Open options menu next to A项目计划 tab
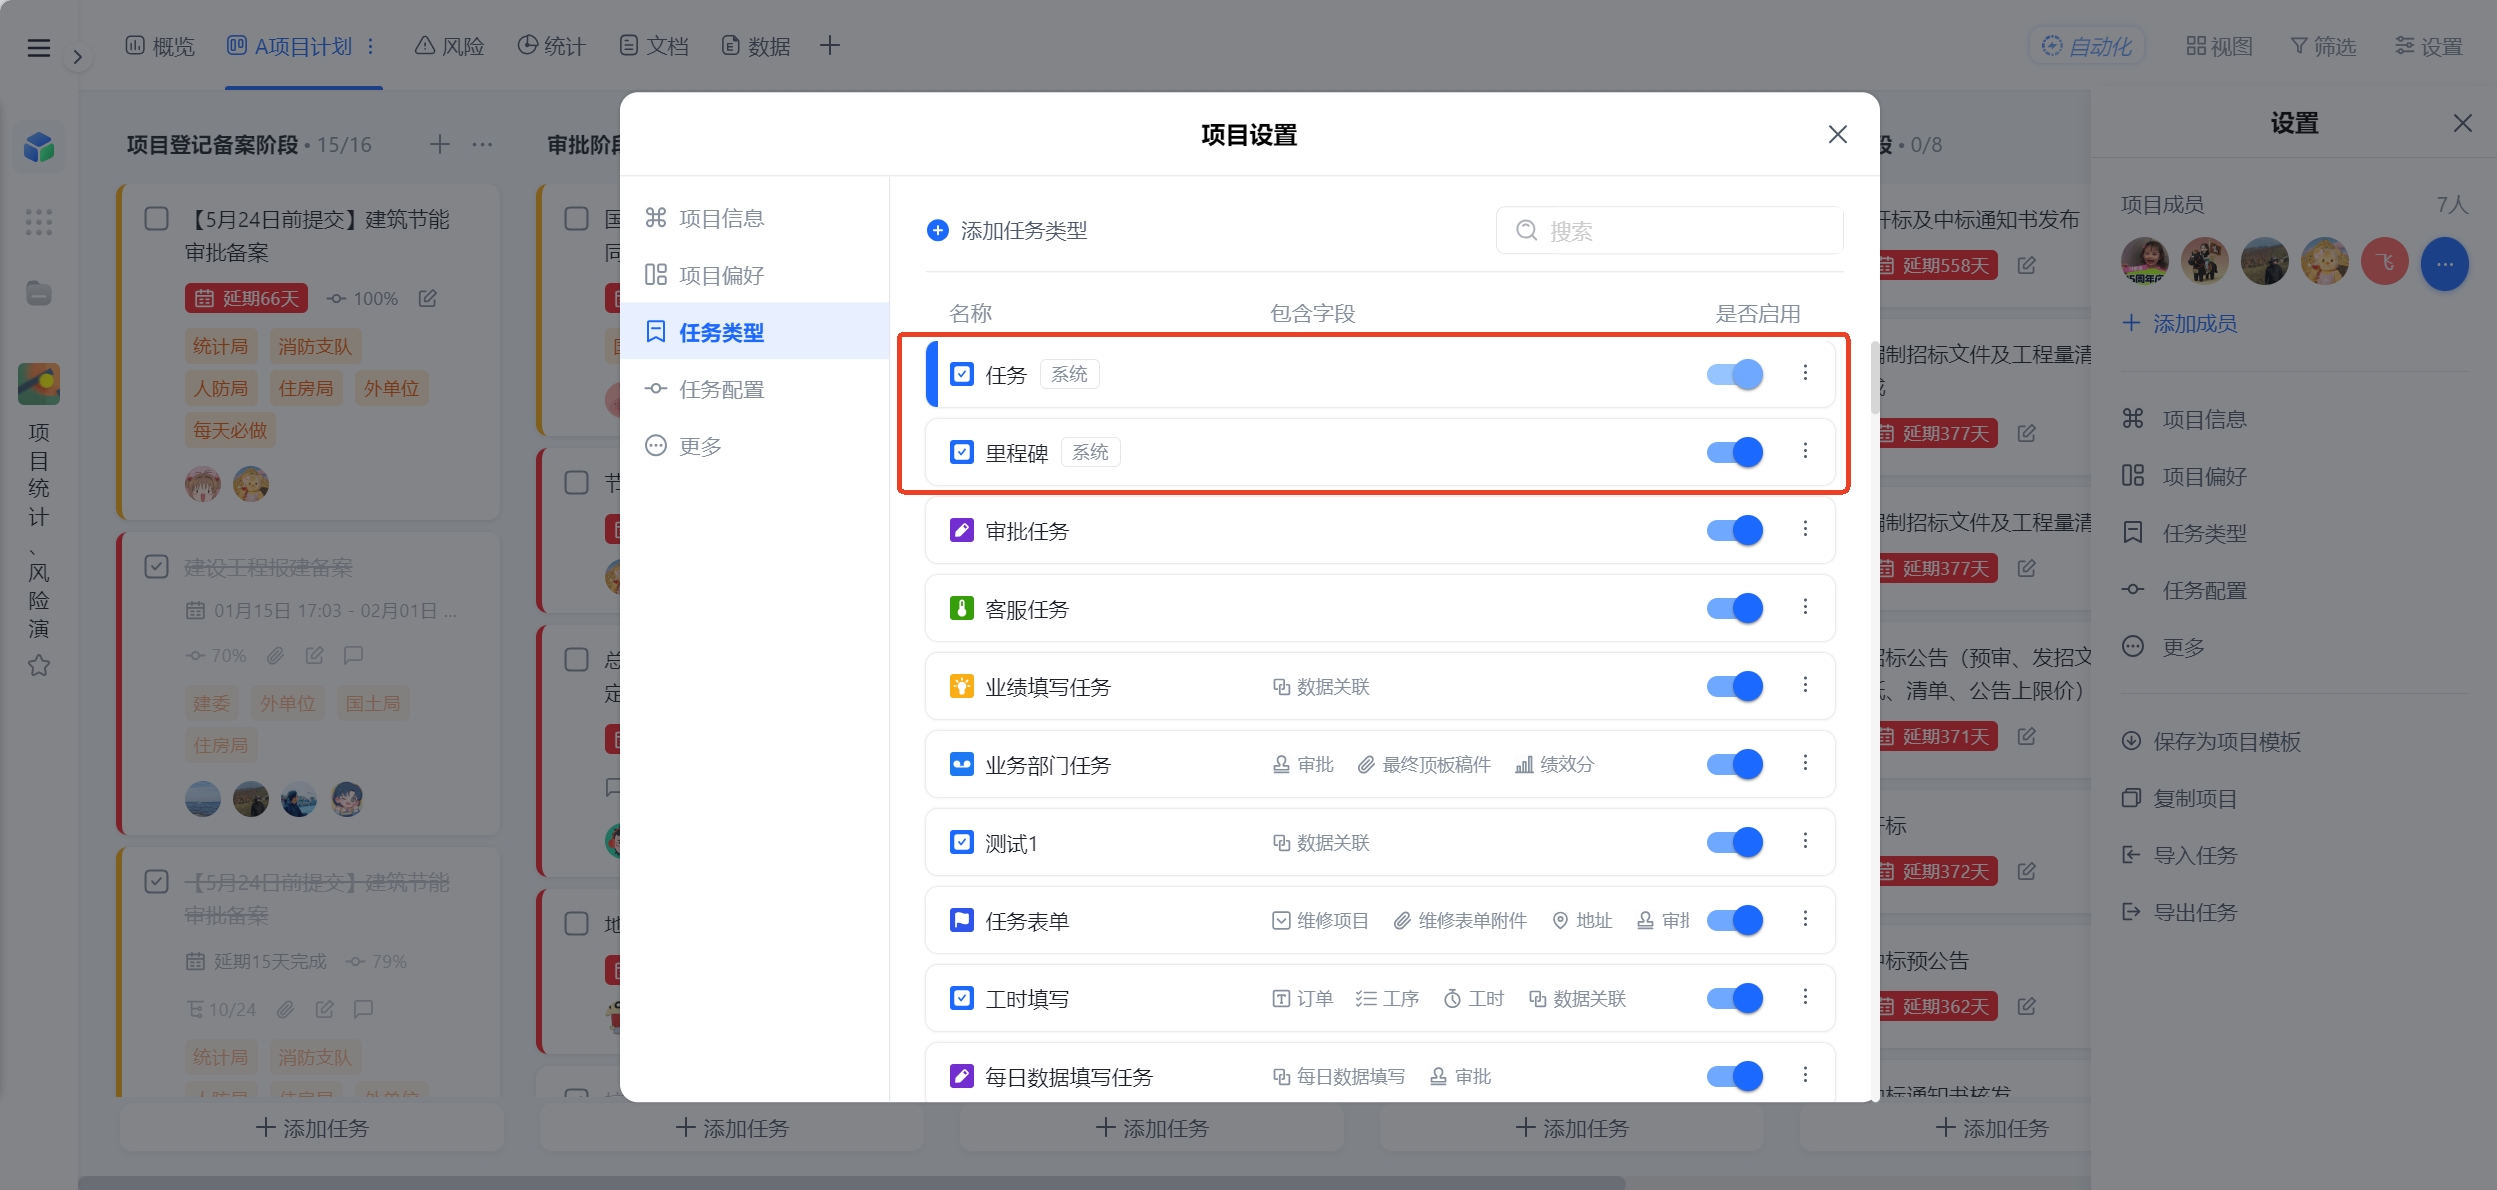 point(371,46)
